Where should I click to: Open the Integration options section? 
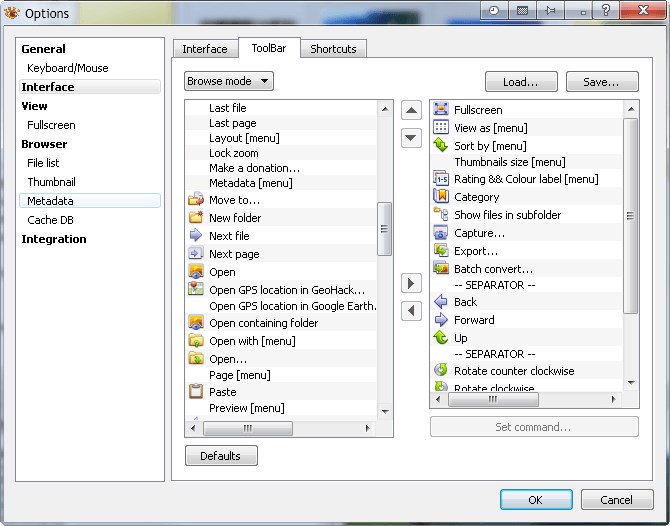[54, 239]
